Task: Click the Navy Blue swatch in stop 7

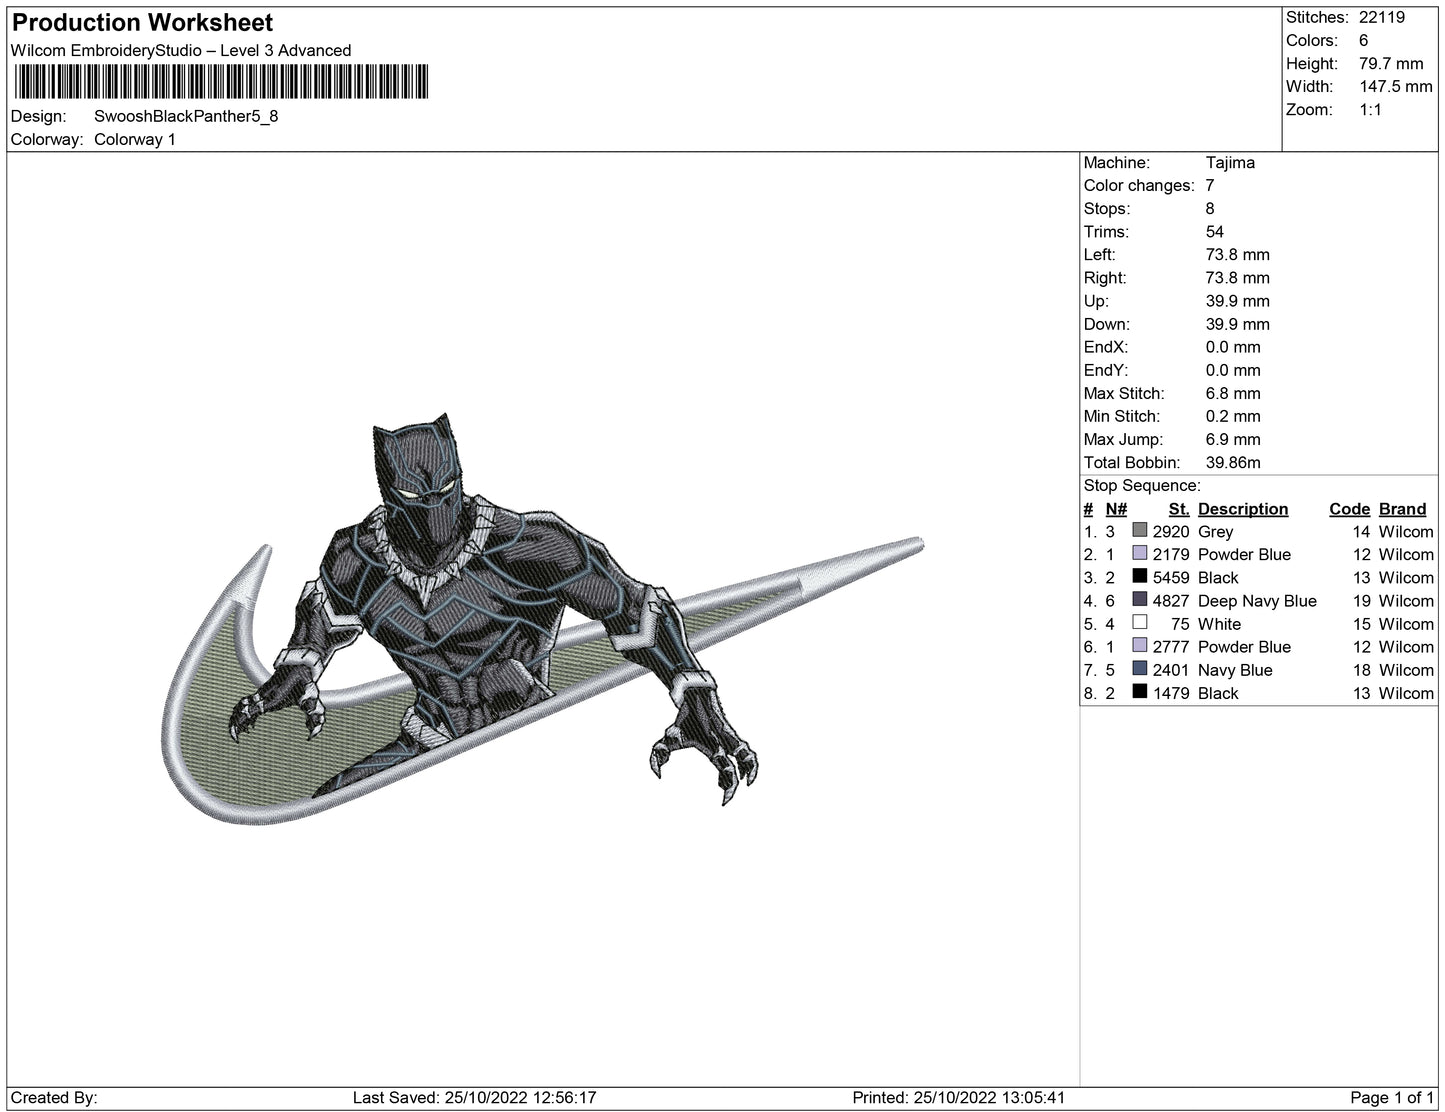Action: click(x=1139, y=668)
